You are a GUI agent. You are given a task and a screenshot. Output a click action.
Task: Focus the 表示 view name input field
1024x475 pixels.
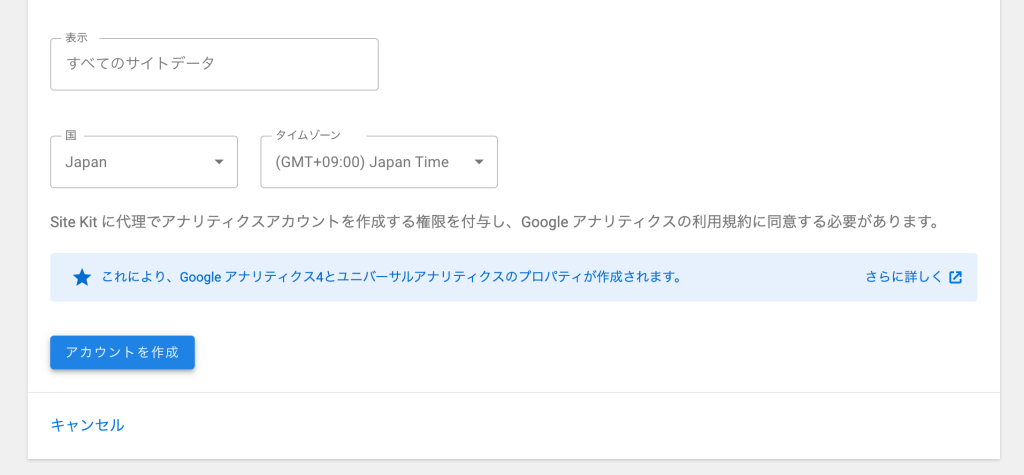pyautogui.click(x=214, y=64)
